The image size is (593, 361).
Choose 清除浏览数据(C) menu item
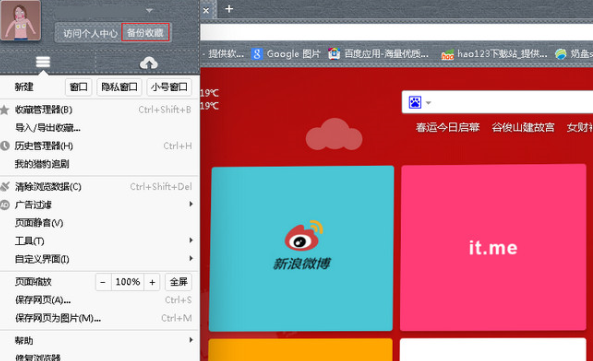(100, 187)
